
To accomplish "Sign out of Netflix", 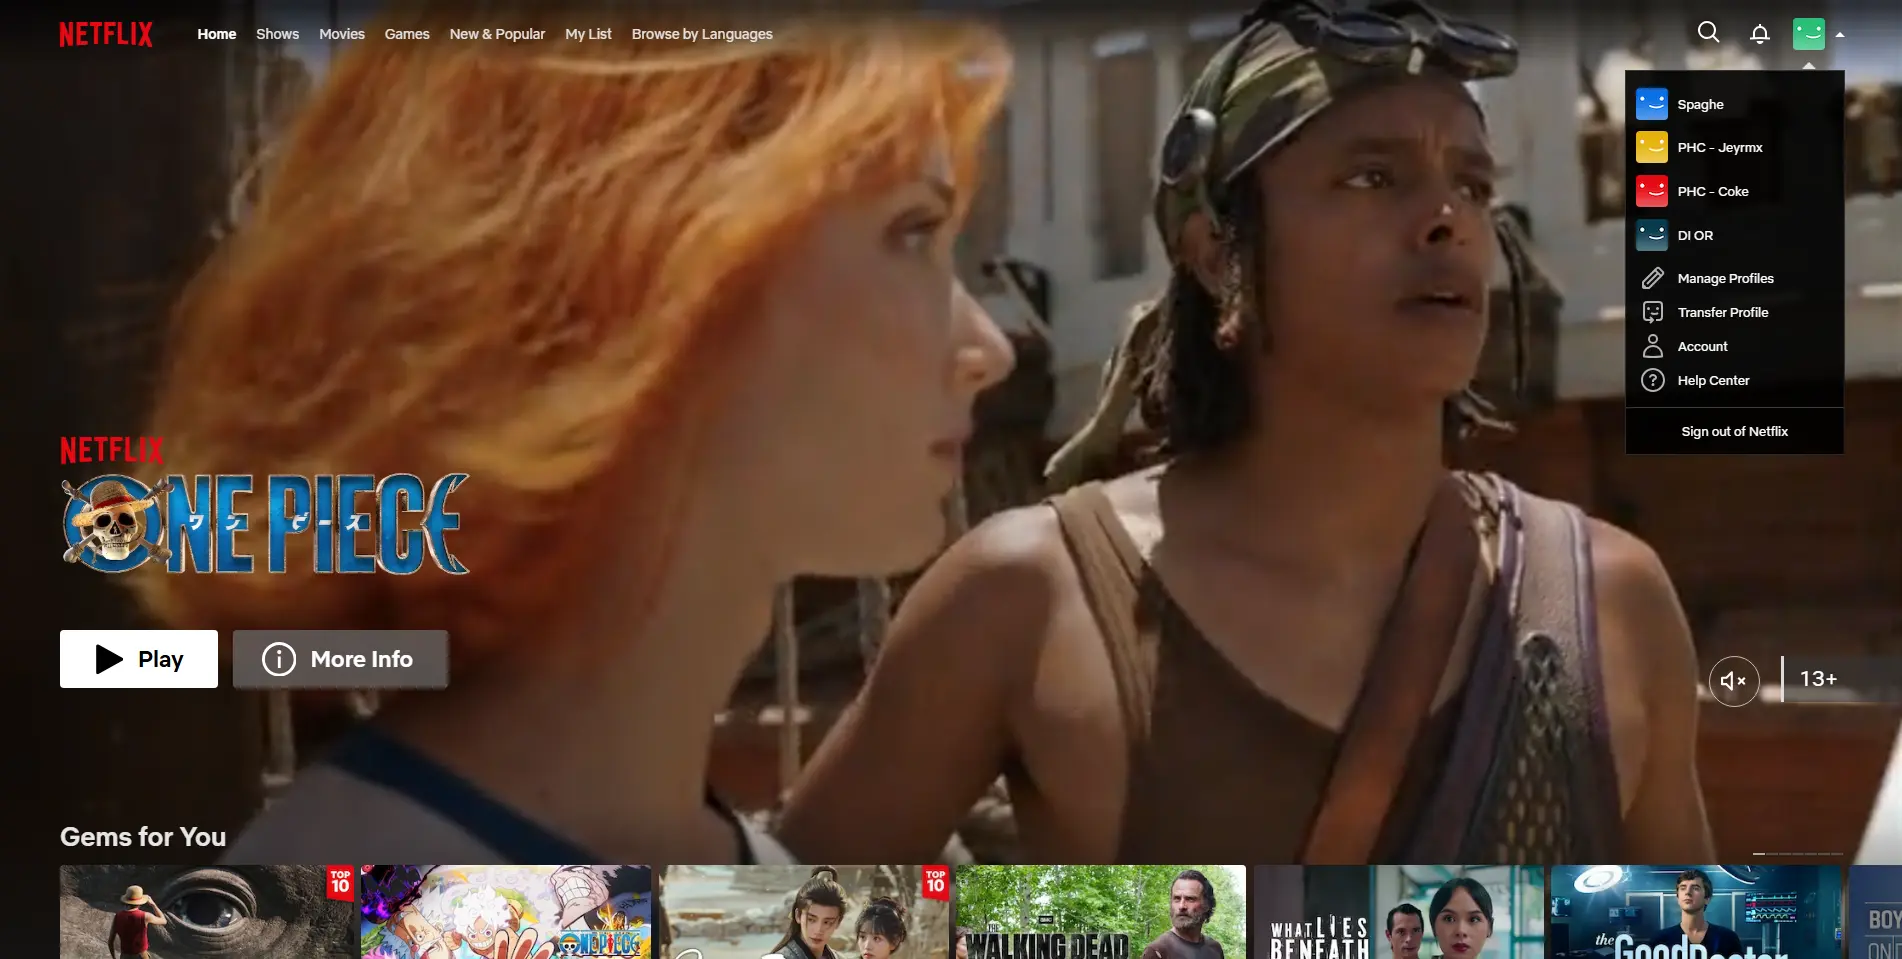I will click(x=1735, y=431).
